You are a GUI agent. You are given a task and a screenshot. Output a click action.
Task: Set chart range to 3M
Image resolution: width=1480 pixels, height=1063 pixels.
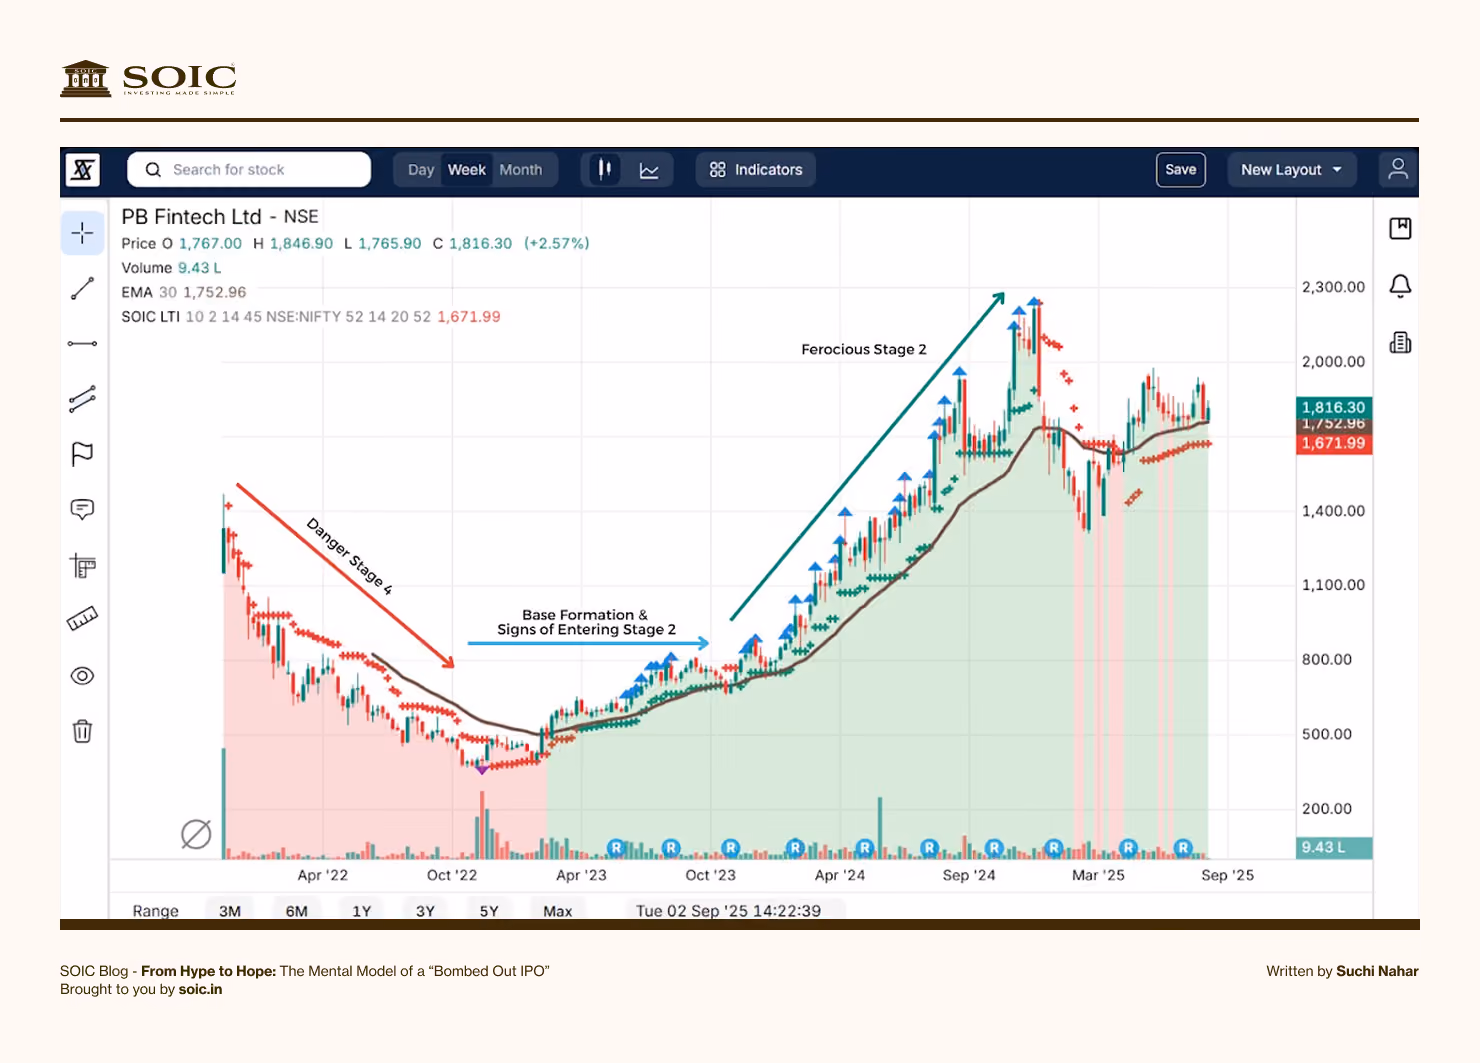(x=230, y=910)
